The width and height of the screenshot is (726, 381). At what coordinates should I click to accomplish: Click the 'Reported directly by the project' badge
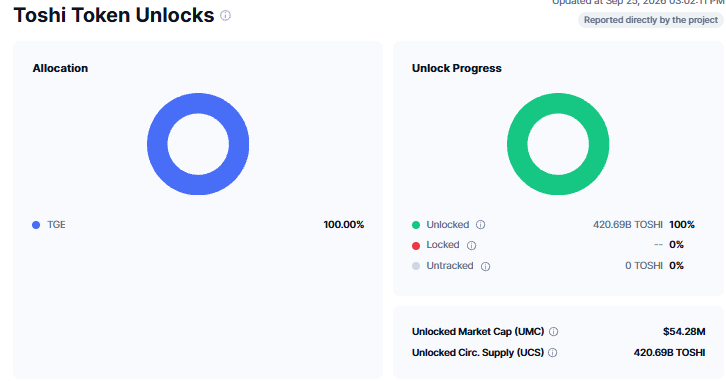pos(651,20)
